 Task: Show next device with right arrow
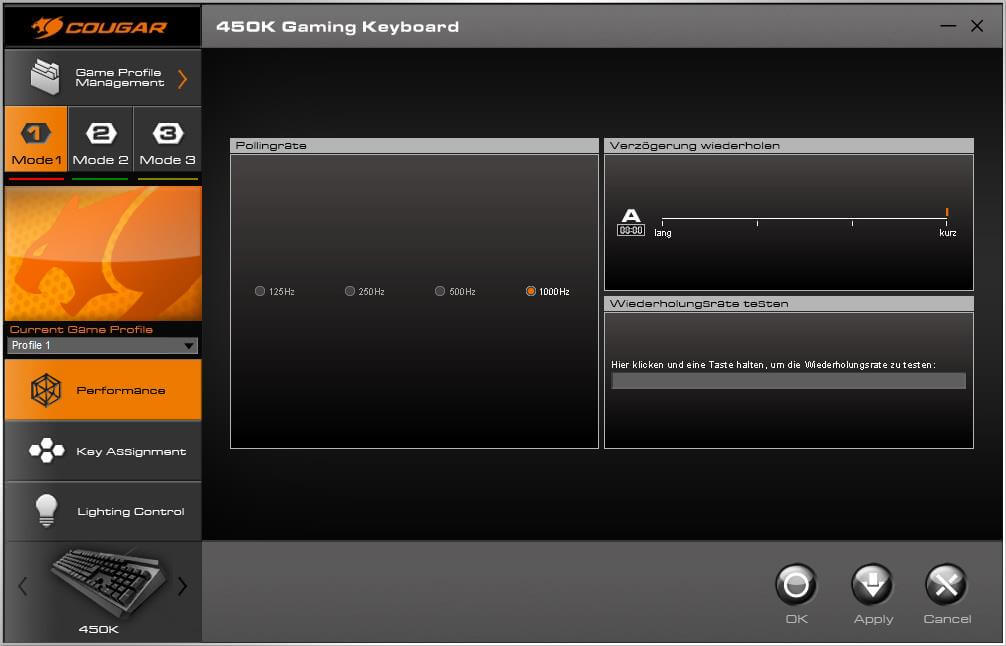[x=182, y=587]
